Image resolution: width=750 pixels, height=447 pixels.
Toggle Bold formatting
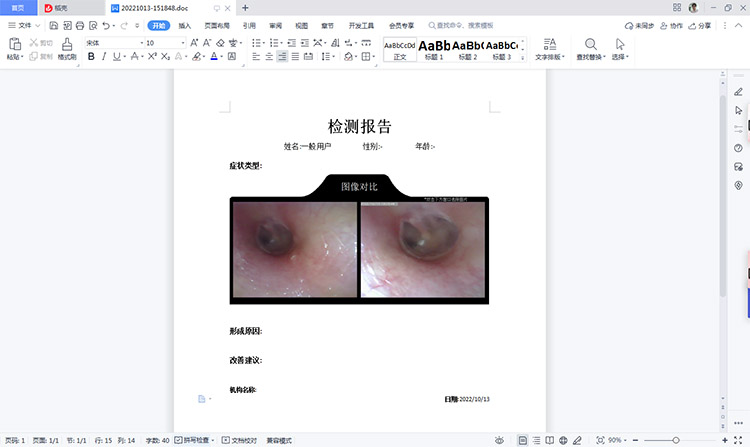point(91,56)
